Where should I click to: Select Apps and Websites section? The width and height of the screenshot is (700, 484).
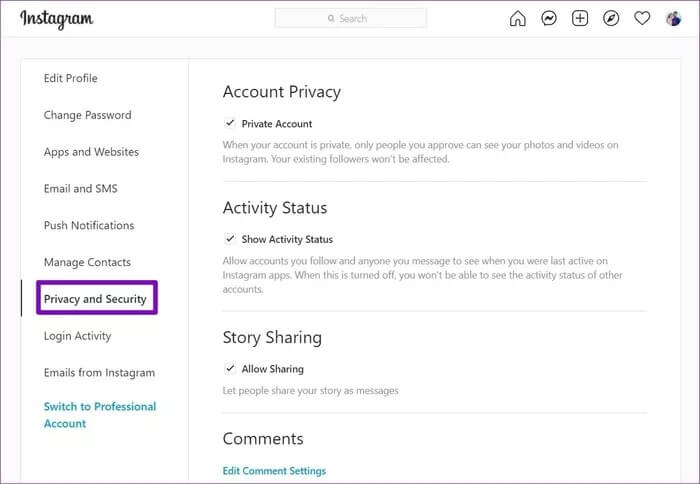tap(91, 152)
